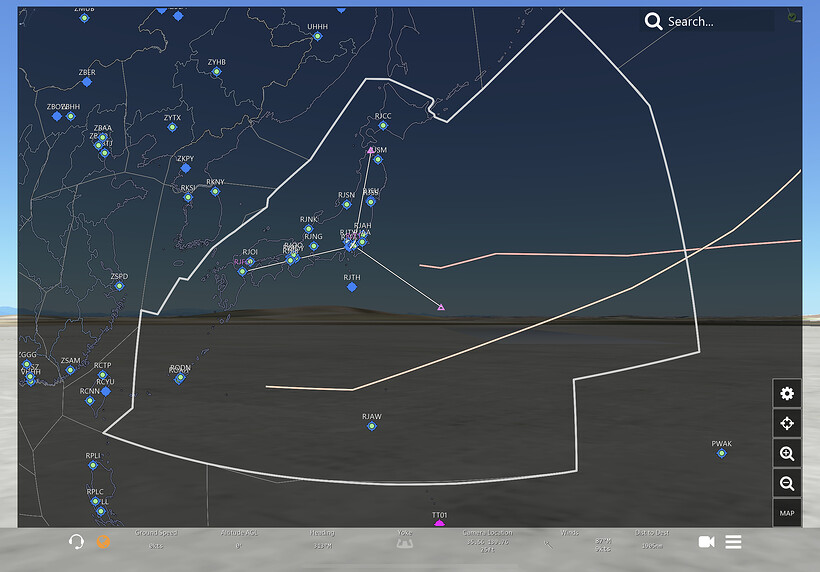Select the RPLC airport marker
This screenshot has width=820, height=572.
click(95, 501)
